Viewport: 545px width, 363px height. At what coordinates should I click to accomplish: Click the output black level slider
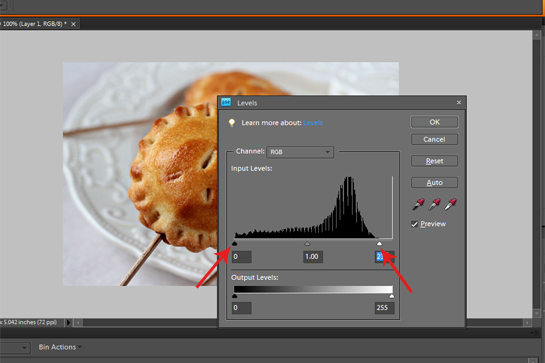[234, 296]
